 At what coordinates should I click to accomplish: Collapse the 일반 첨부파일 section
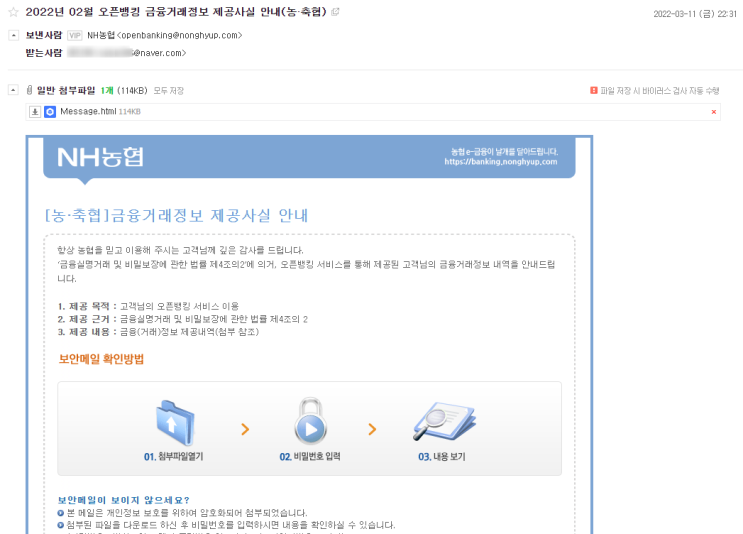(x=14, y=90)
